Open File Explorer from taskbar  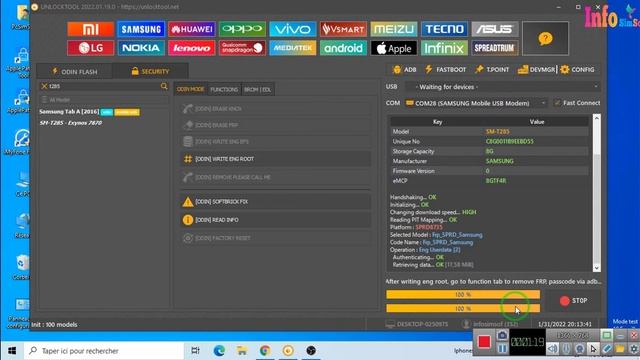point(242,351)
